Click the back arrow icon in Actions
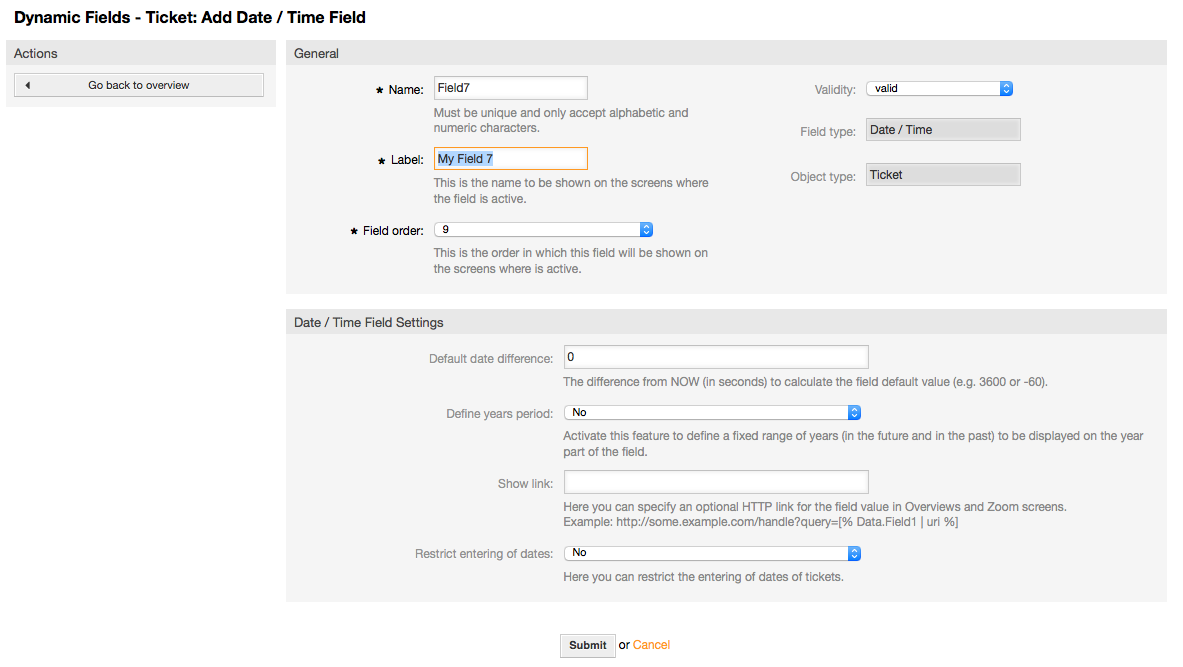 (x=27, y=86)
